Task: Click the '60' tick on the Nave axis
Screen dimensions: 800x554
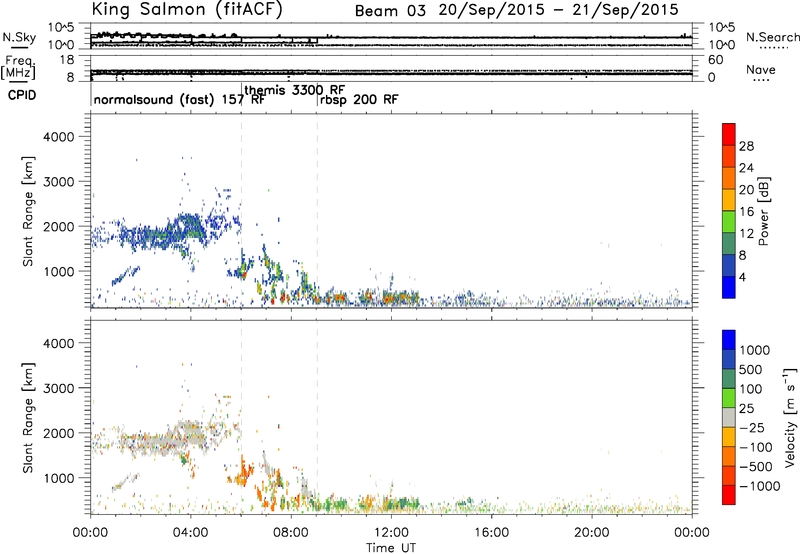Action: [715, 60]
